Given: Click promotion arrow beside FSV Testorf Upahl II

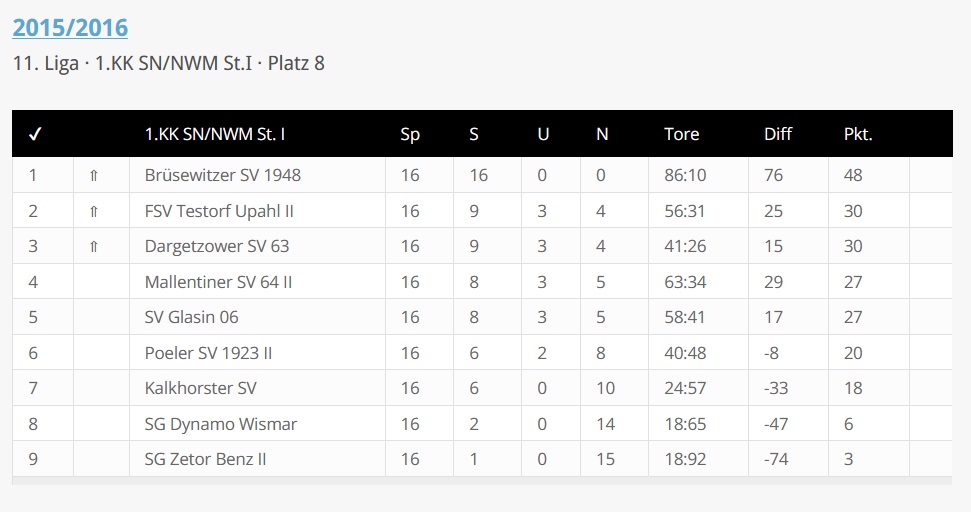Looking at the screenshot, I should 94,211.
